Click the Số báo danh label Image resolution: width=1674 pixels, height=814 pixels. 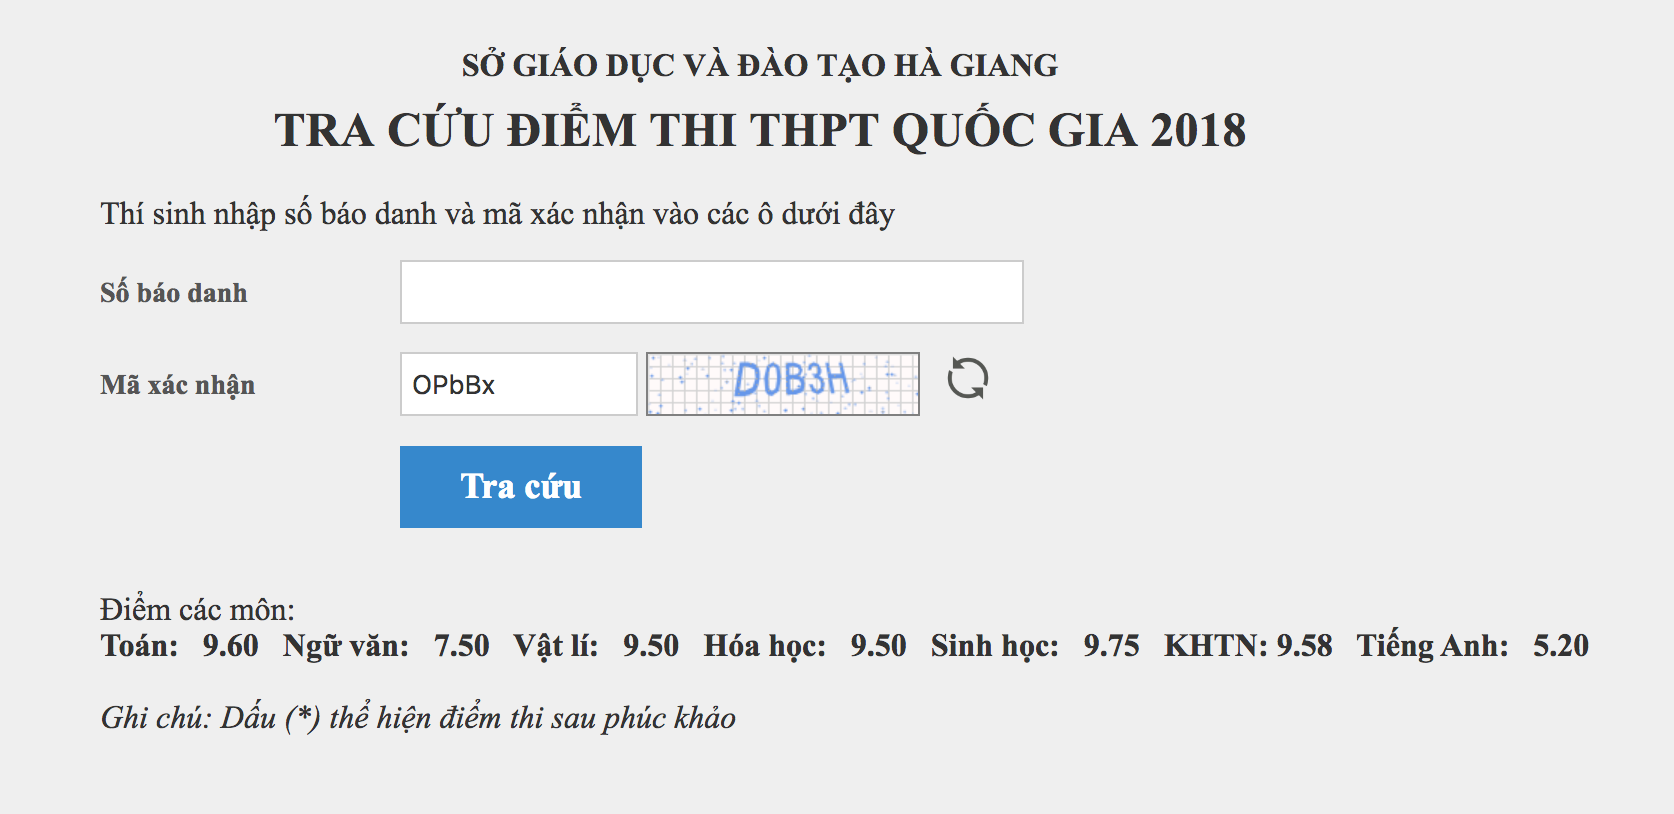(174, 293)
